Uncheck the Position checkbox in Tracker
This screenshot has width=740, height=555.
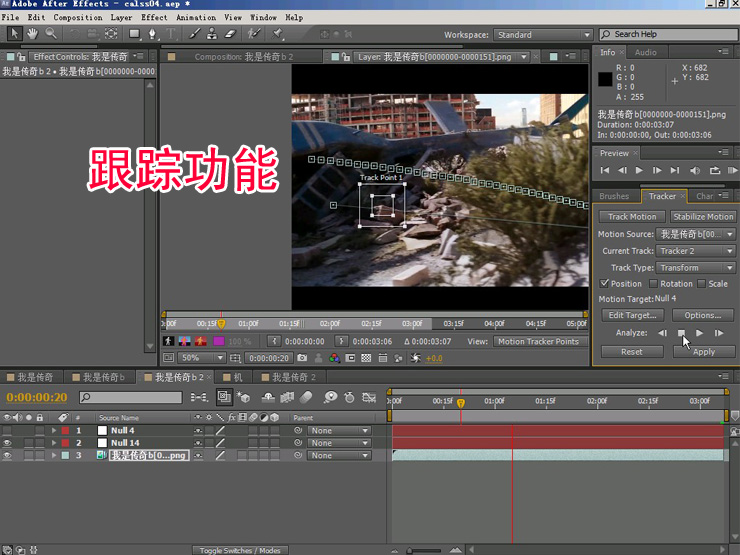[x=604, y=284]
